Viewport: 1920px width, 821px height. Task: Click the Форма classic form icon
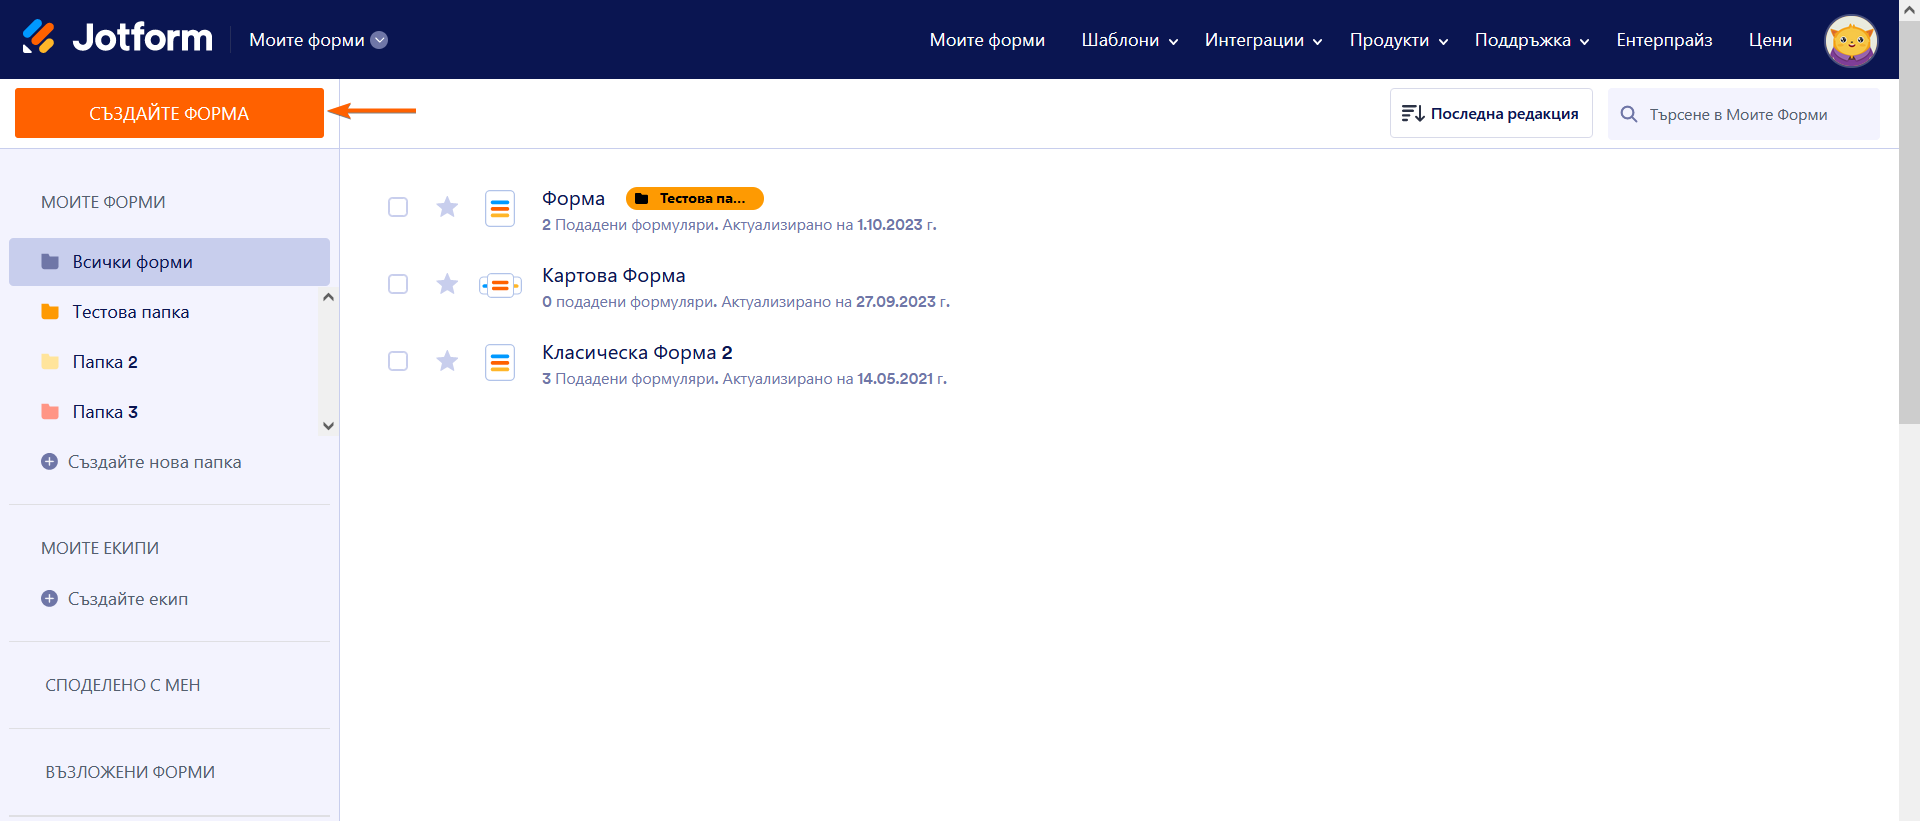pos(500,209)
